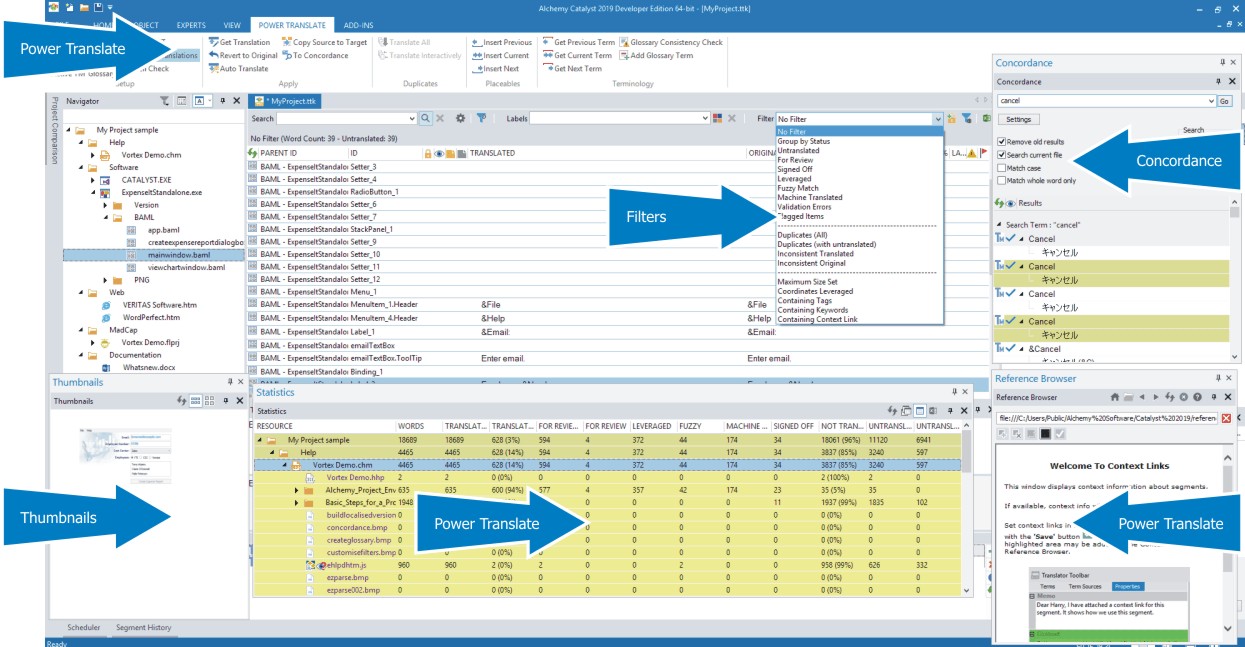Click the Reference Browser URL field
The image size is (1245, 647).
(1108, 417)
